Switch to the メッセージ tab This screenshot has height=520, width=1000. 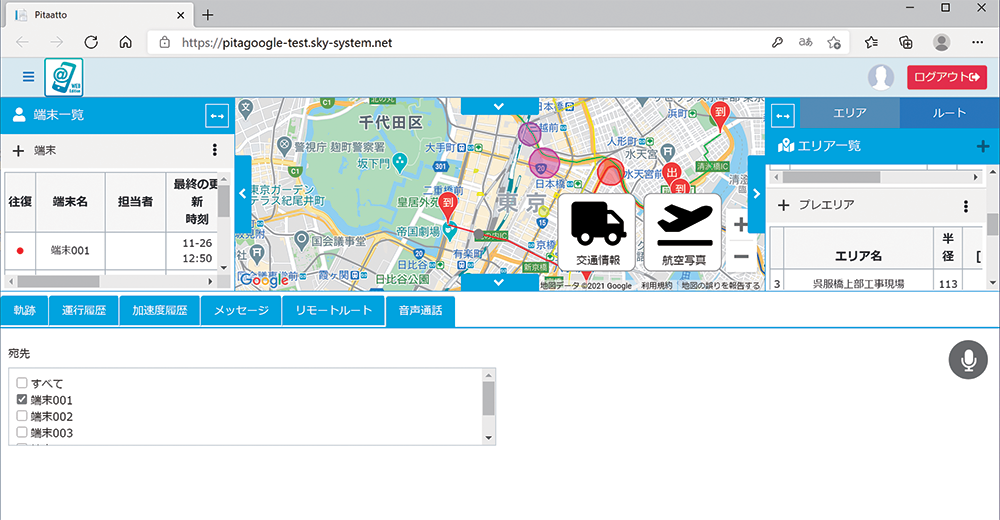241,311
